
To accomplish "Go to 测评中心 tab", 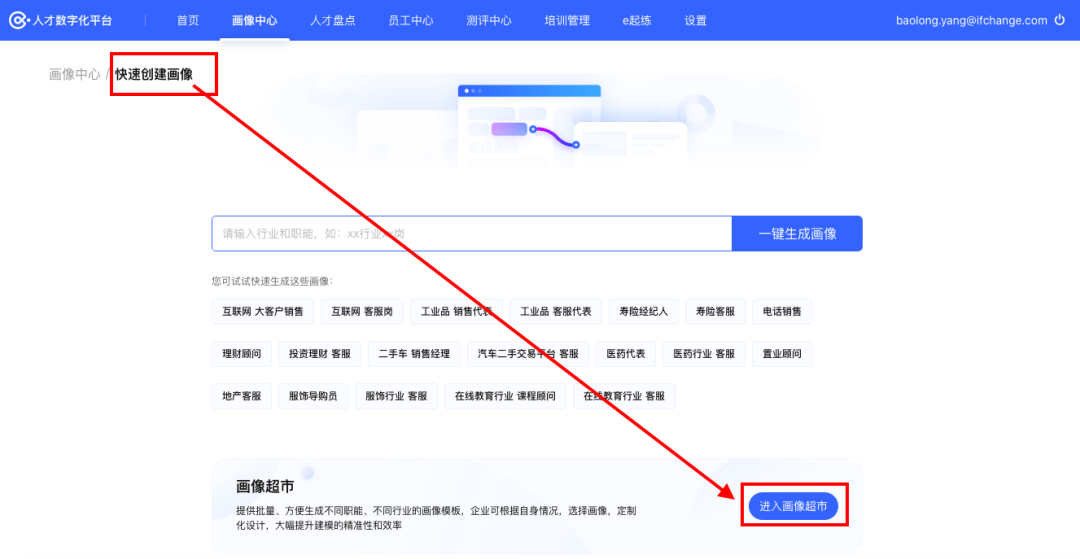I will pyautogui.click(x=489, y=20).
